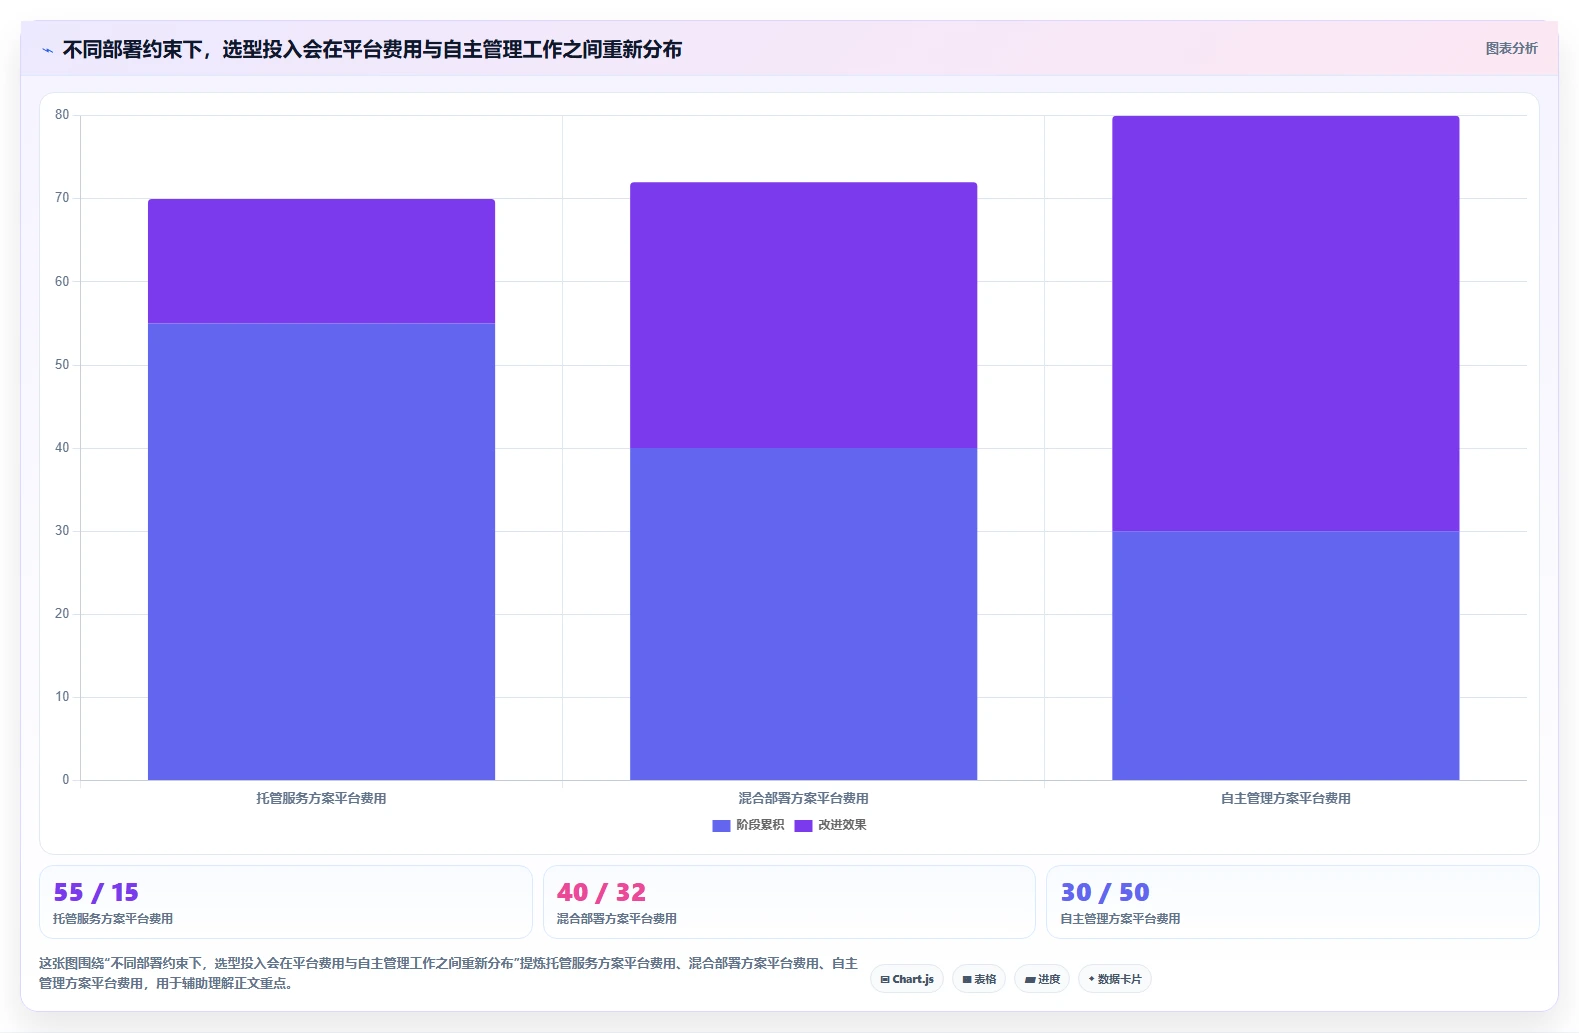Select the 55 / 15 data card
Screen dimensions: 1579x1033
pyautogui.click(x=286, y=902)
